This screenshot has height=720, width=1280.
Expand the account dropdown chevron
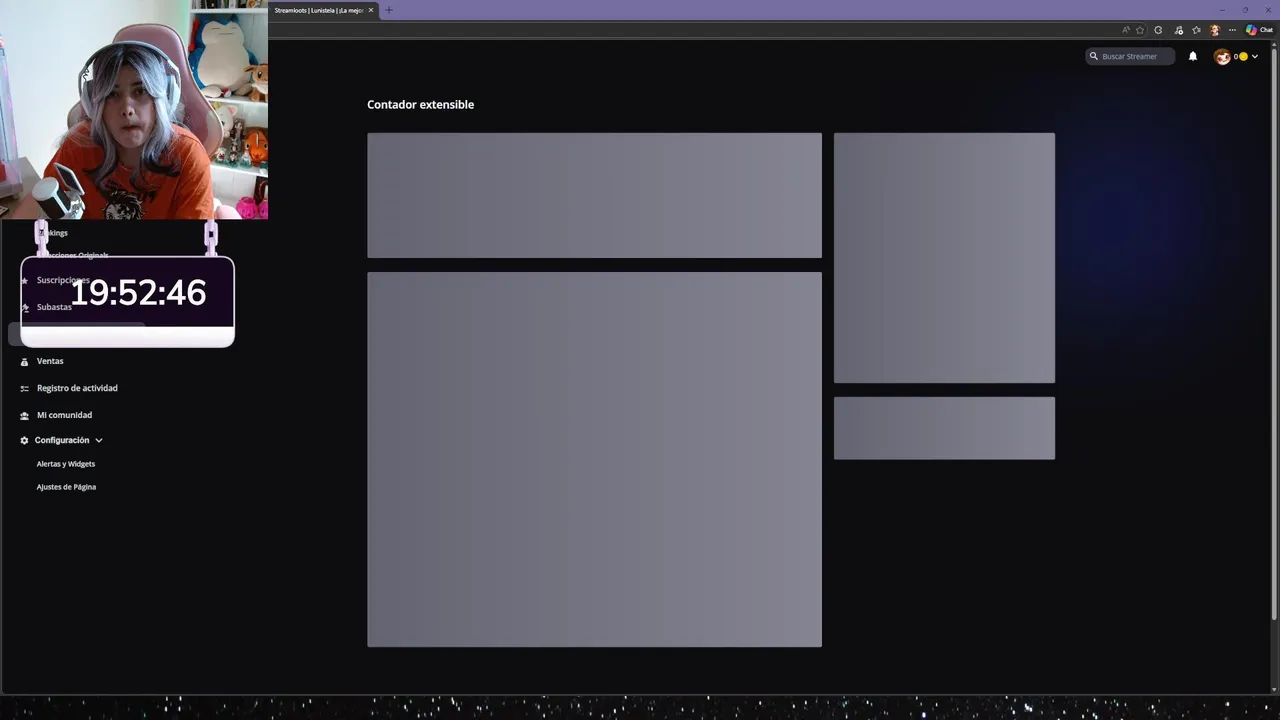pyautogui.click(x=1255, y=56)
